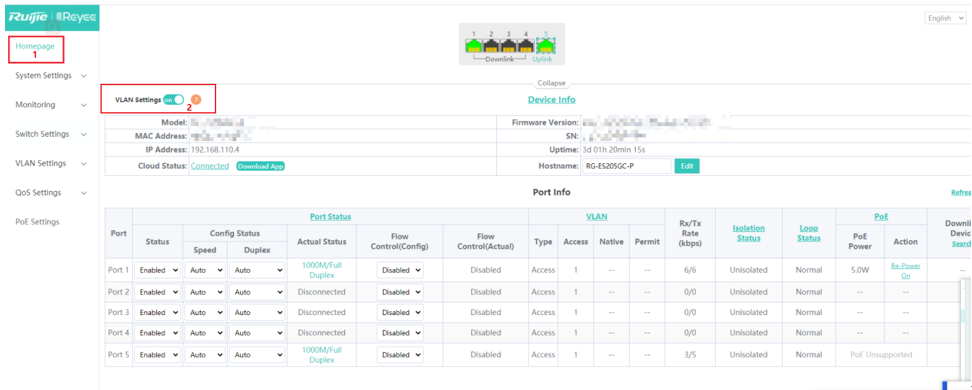
Task: Expand System Settings menu
Action: click(50, 76)
